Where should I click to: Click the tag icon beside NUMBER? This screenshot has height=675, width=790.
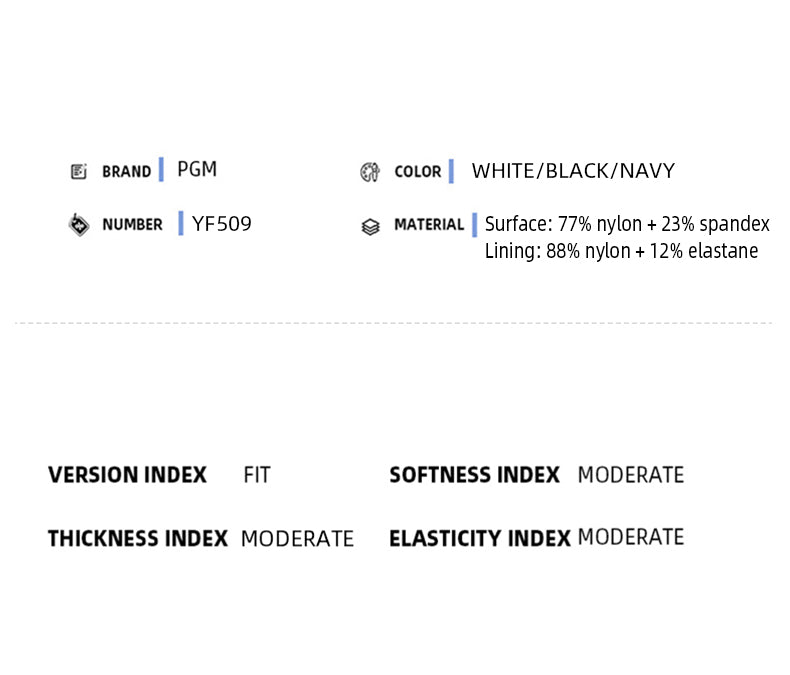[x=79, y=225]
